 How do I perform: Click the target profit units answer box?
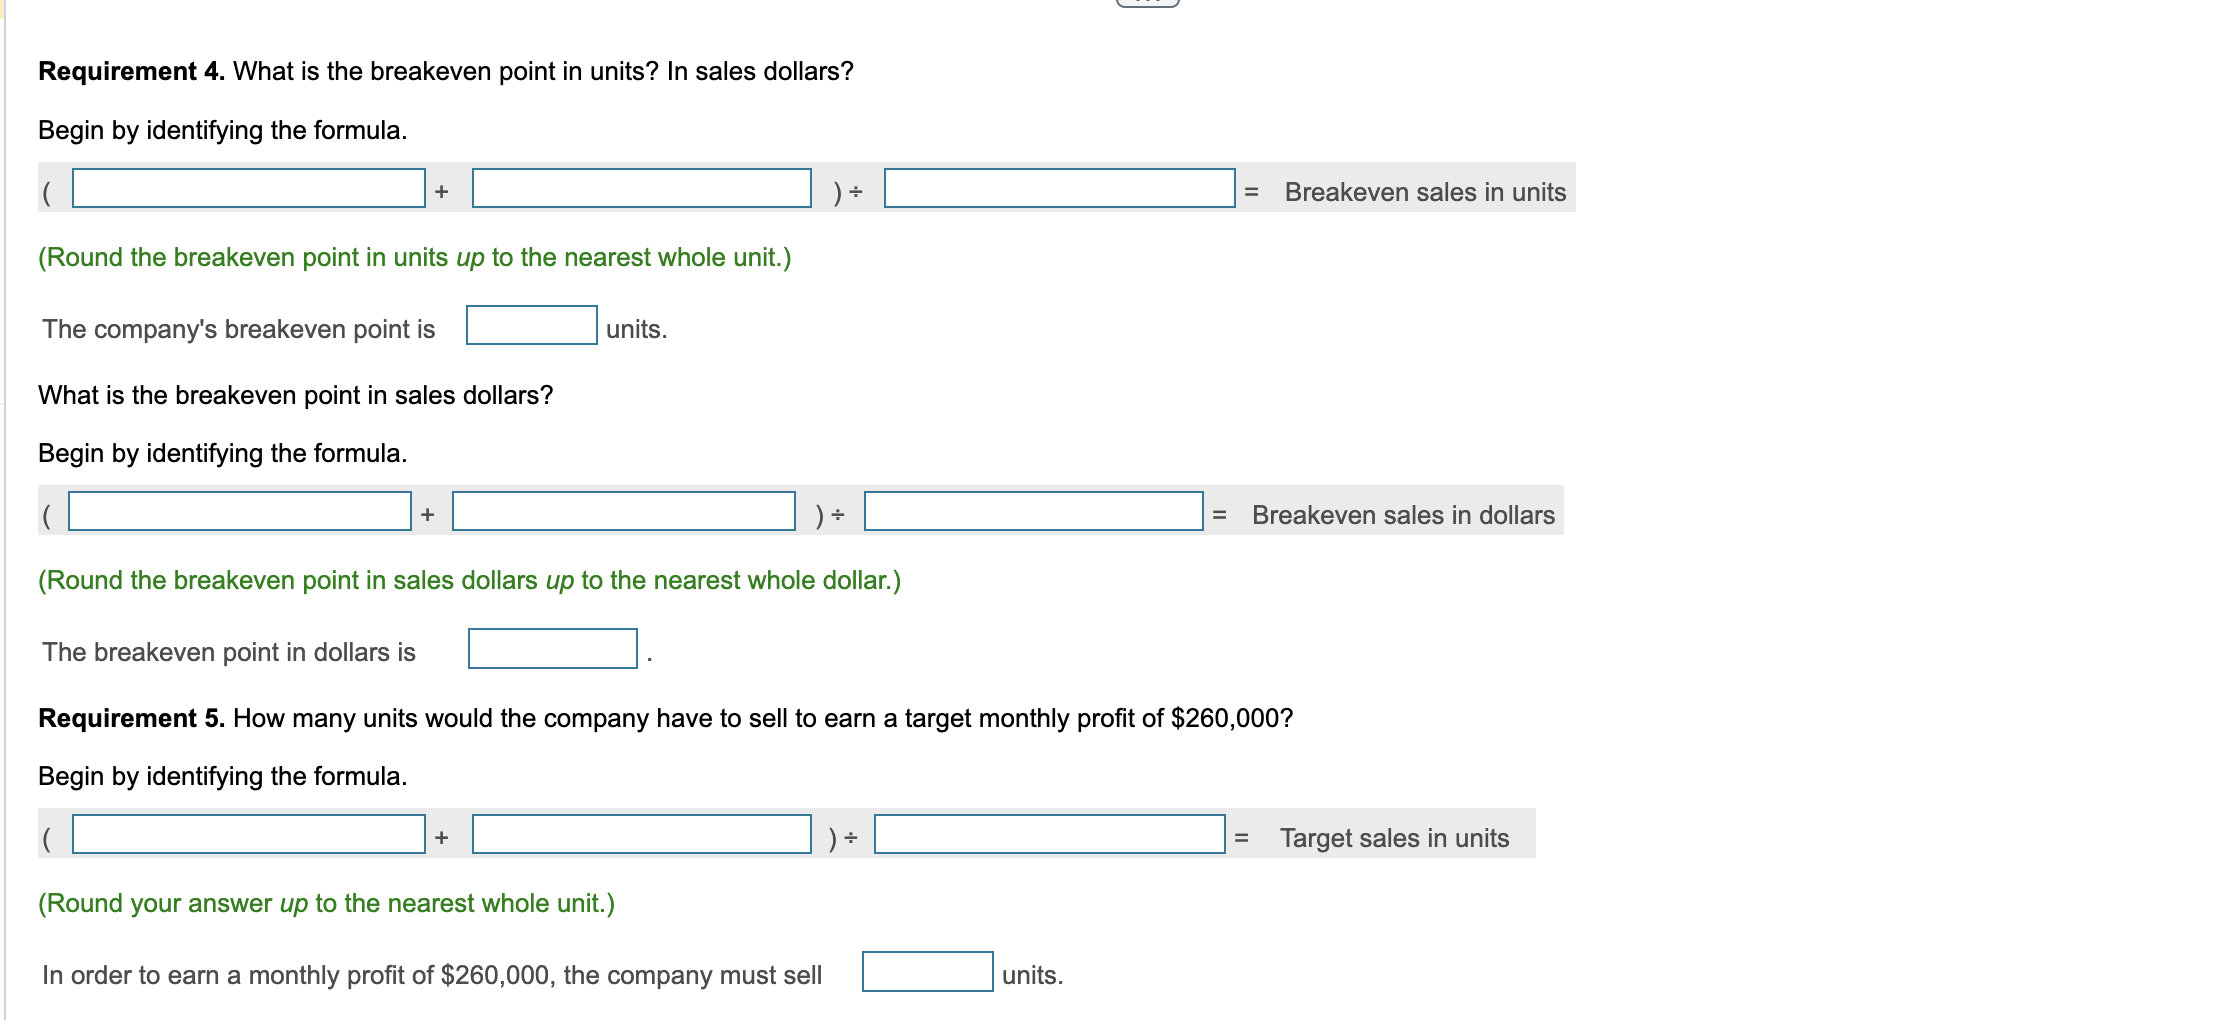pos(926,973)
